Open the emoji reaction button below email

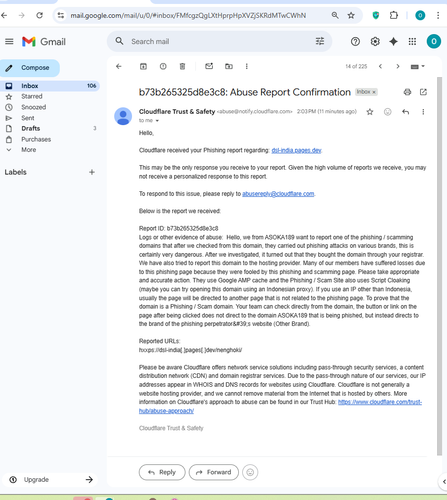[250, 472]
